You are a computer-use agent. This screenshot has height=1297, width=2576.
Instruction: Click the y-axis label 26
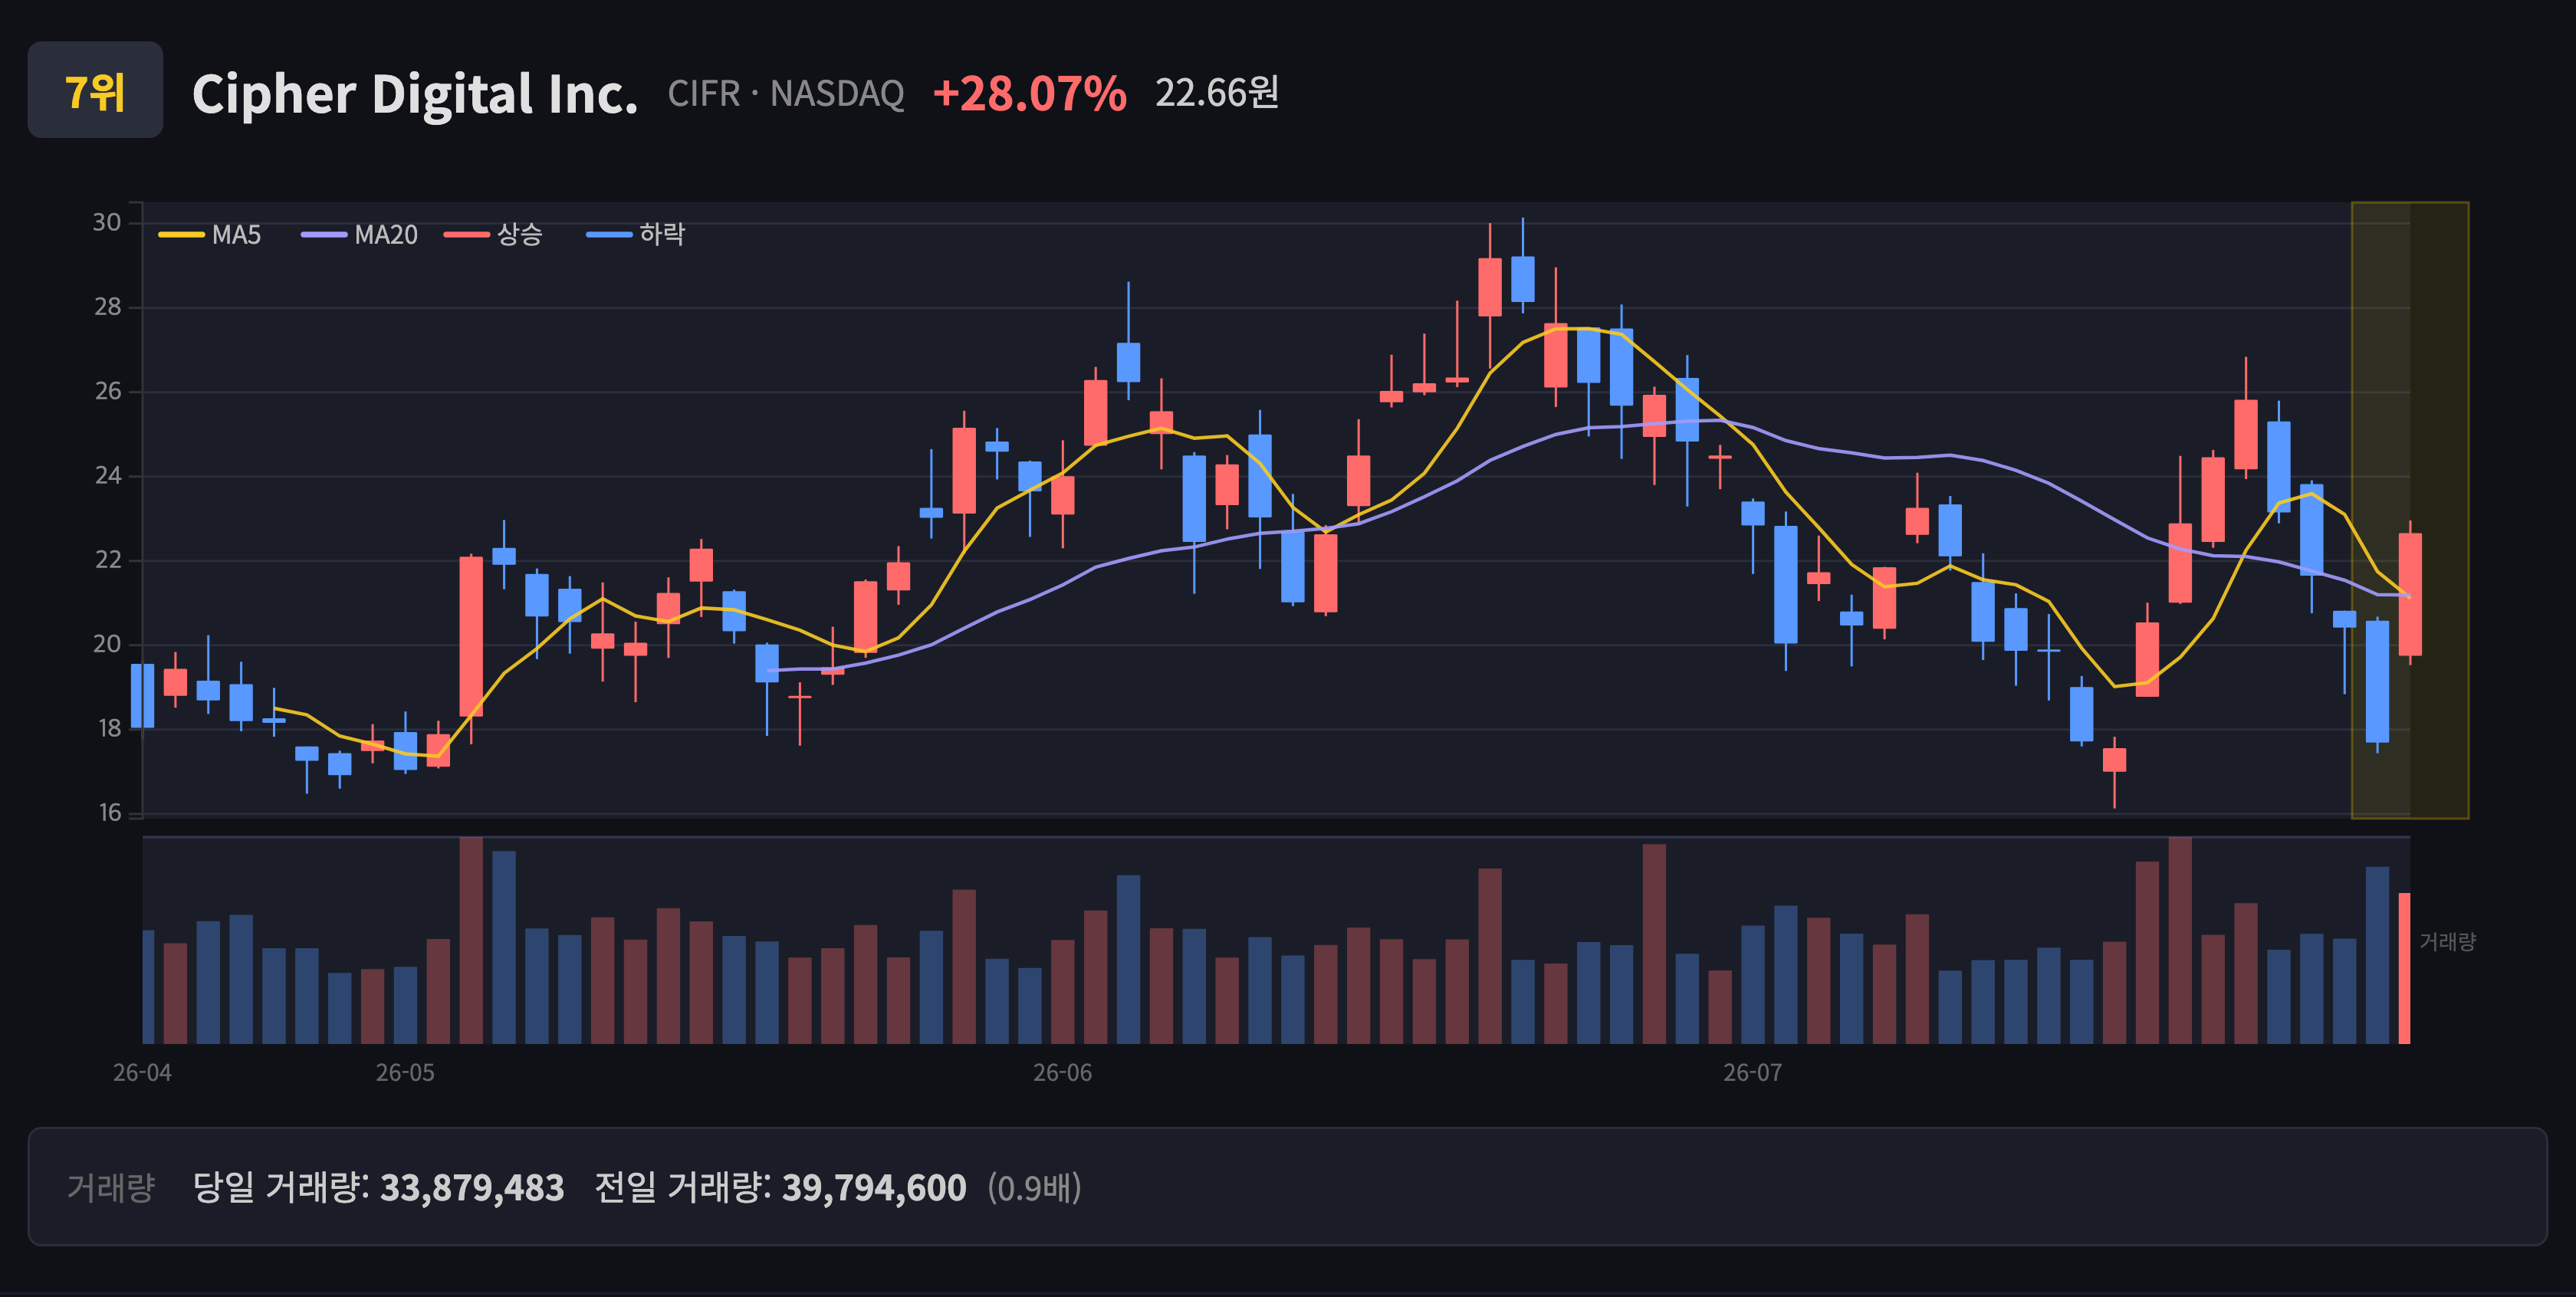pos(107,391)
